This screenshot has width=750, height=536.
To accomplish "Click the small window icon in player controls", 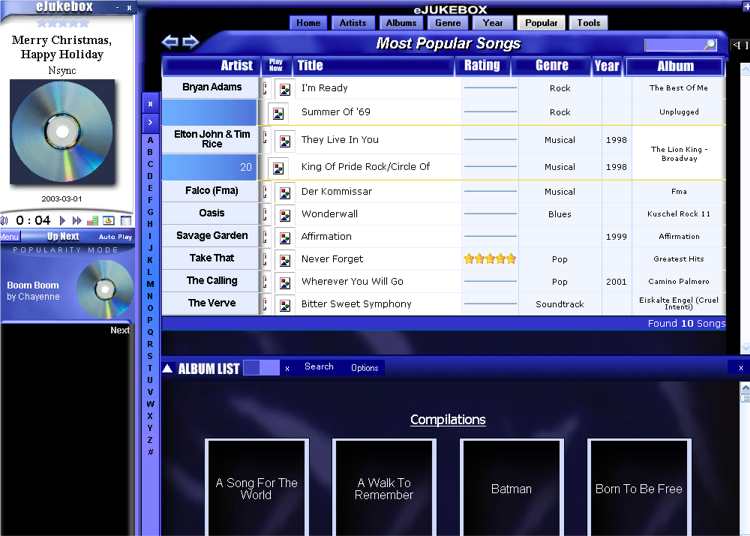I will coord(125,220).
